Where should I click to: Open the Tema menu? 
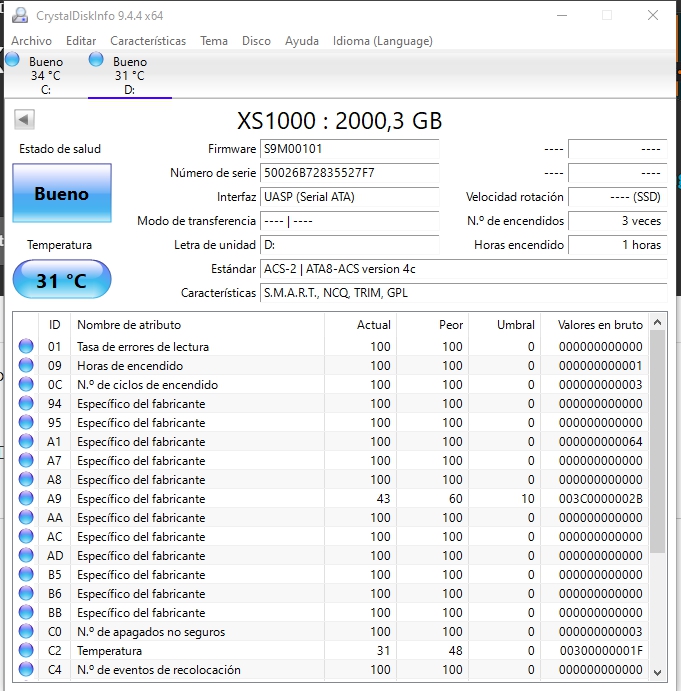click(x=214, y=41)
